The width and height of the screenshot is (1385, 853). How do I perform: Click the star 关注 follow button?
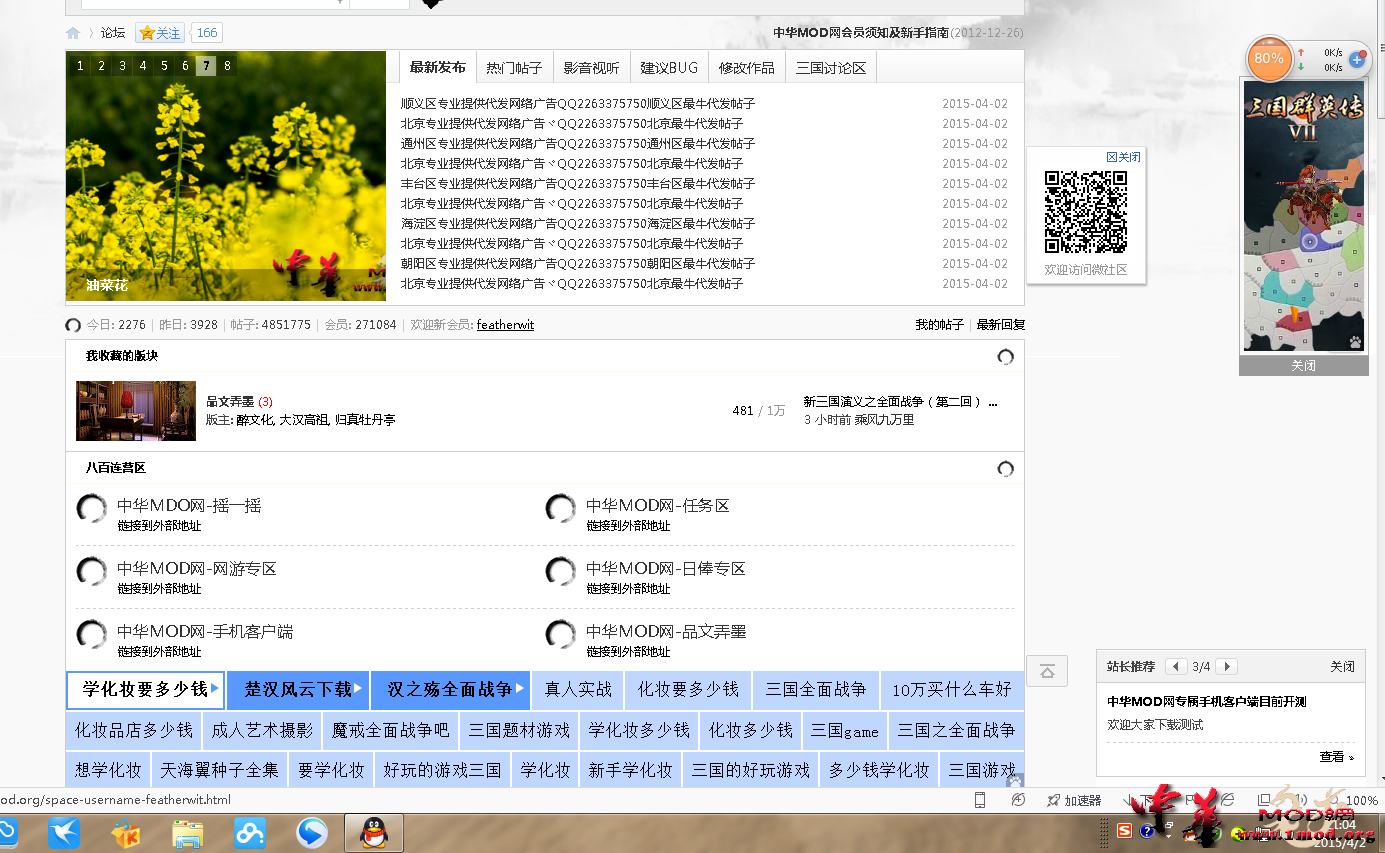pyautogui.click(x=160, y=33)
